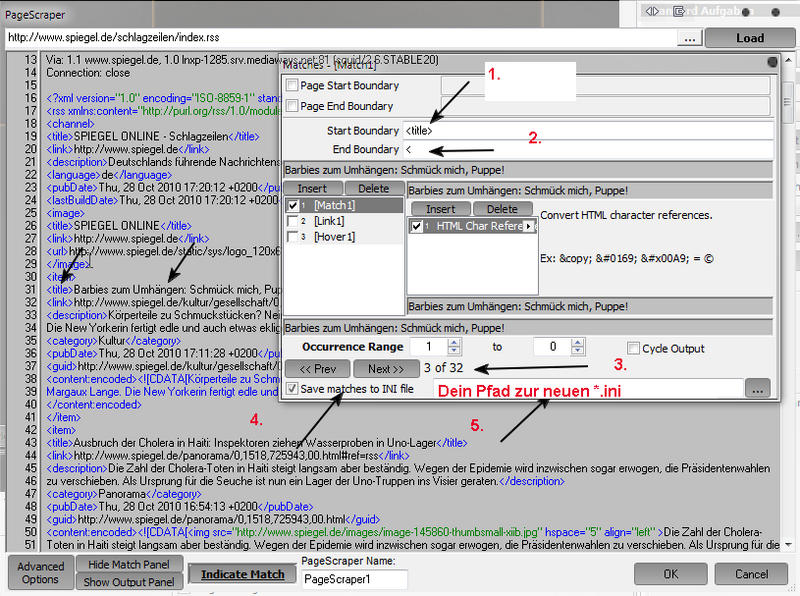This screenshot has width=800, height=596.
Task: Click line 47 Panorama category text
Action: click(x=121, y=493)
